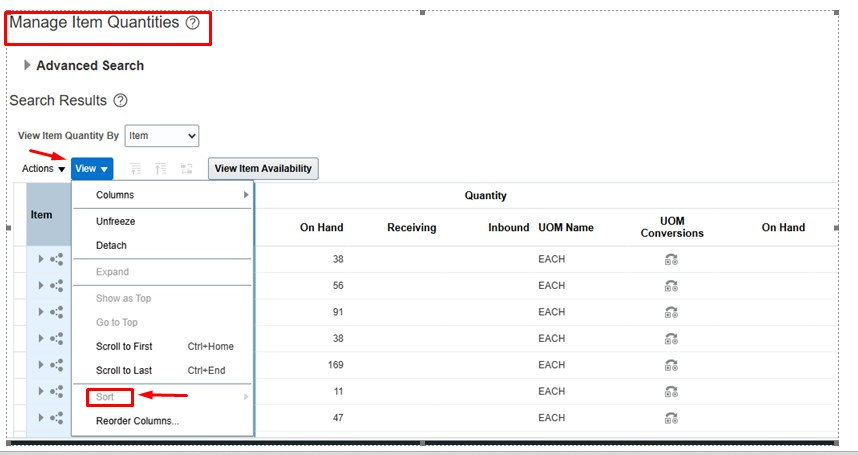Image resolution: width=858 pixels, height=455 pixels.
Task: Select Reorder Columns menu entry
Action: pyautogui.click(x=163, y=421)
